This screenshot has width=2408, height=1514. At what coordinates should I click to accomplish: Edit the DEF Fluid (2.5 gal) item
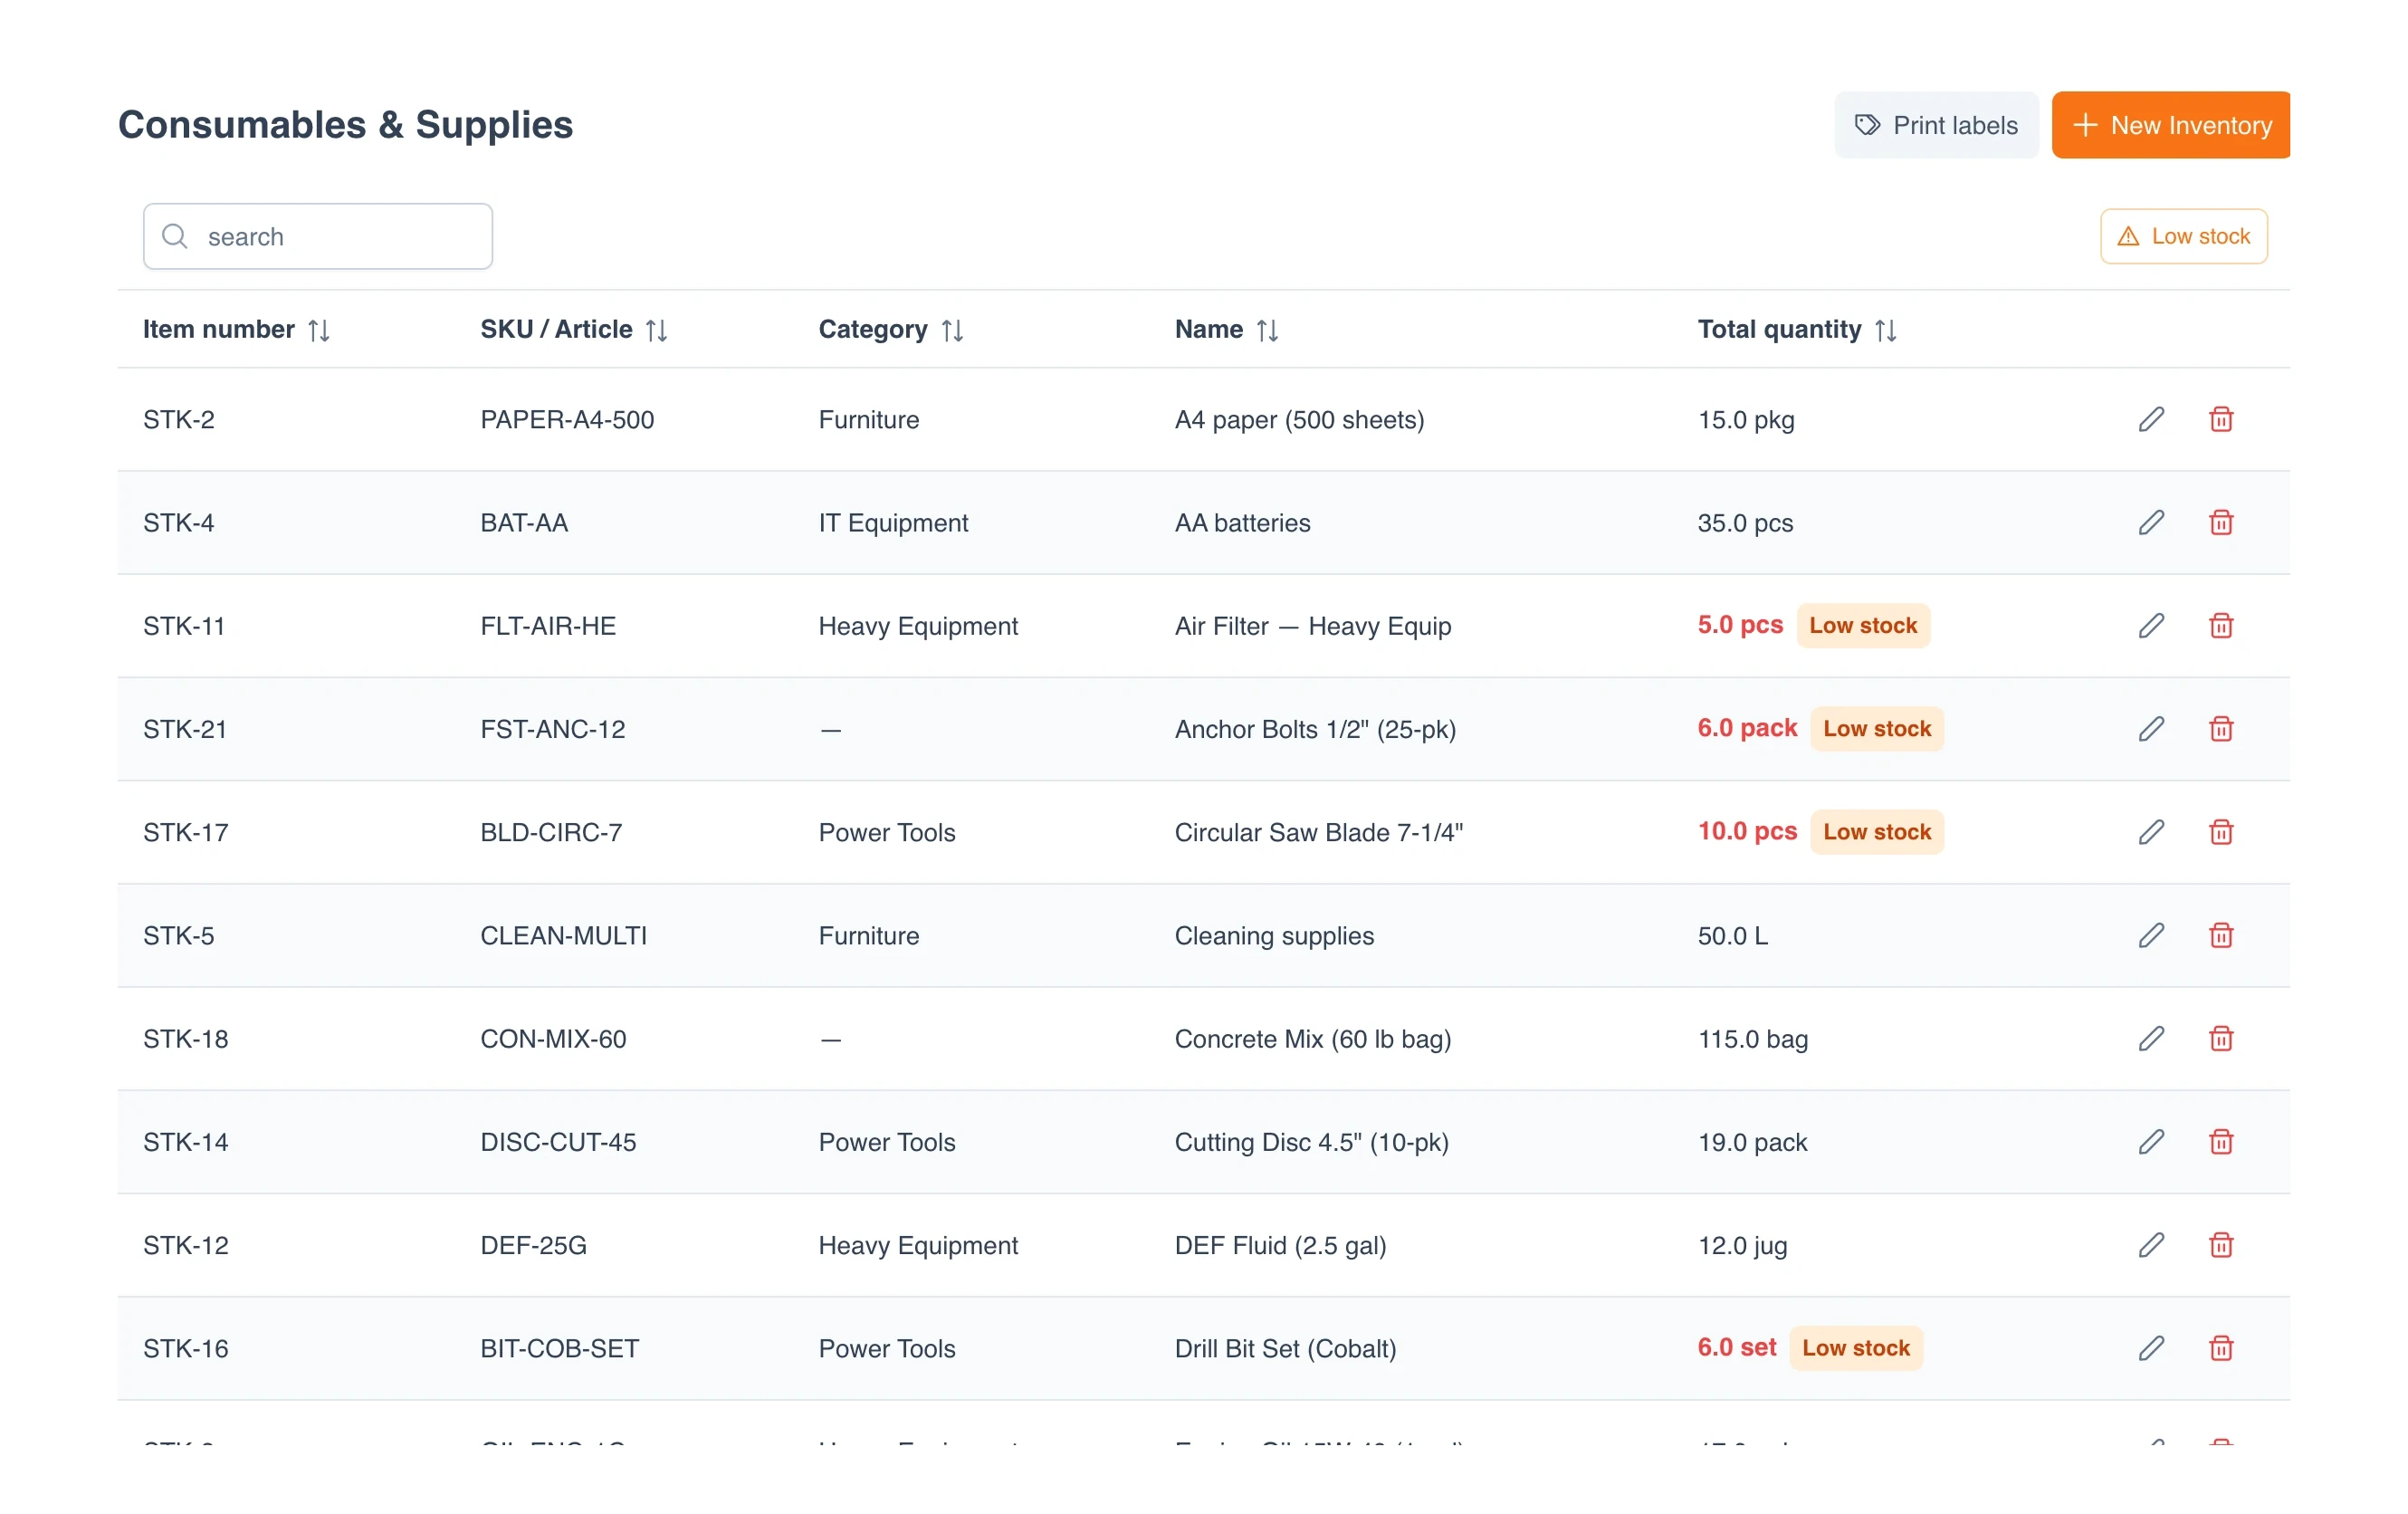(x=2151, y=1244)
